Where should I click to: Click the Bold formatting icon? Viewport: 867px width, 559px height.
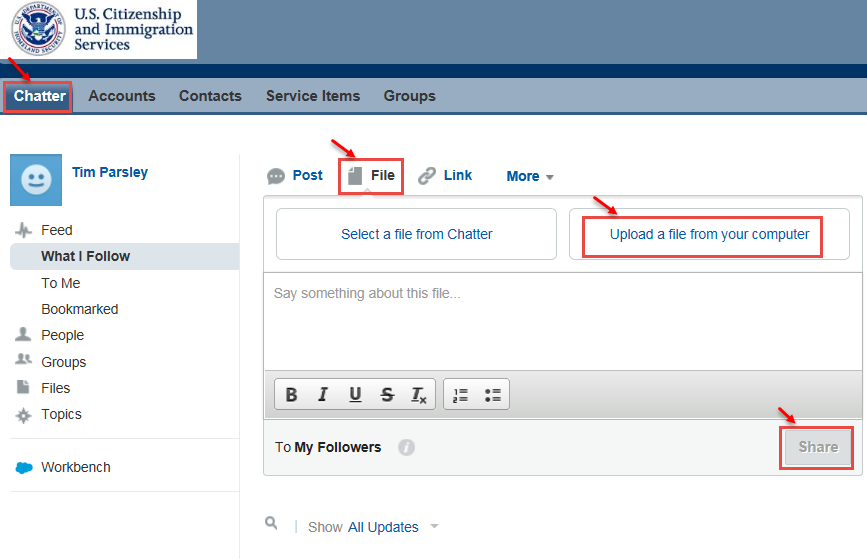tap(291, 395)
